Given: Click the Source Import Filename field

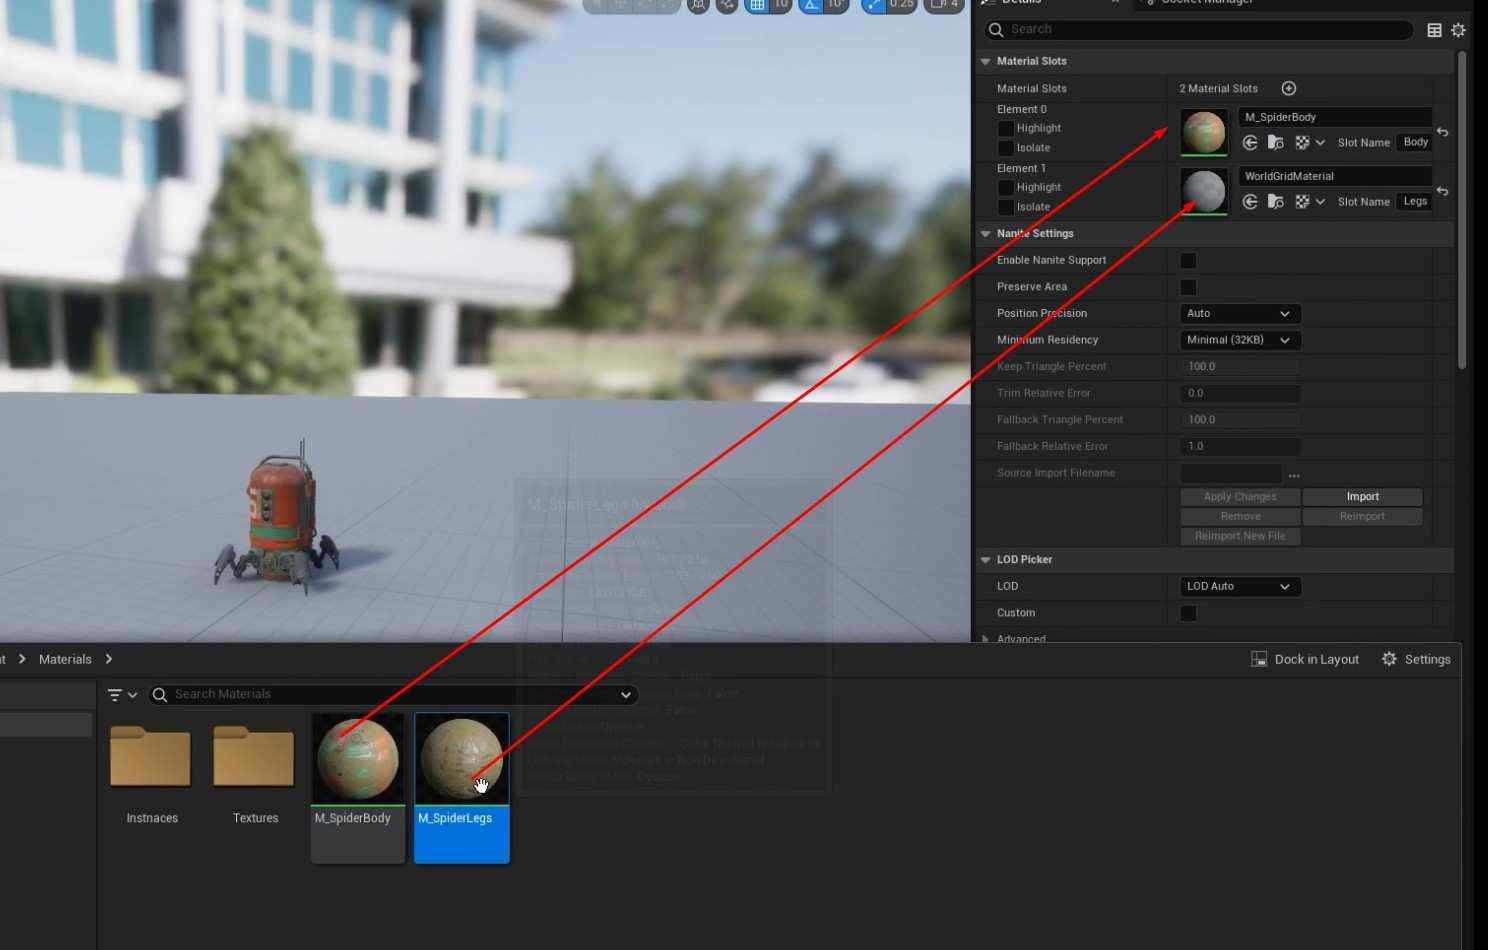Looking at the screenshot, I should (1231, 473).
